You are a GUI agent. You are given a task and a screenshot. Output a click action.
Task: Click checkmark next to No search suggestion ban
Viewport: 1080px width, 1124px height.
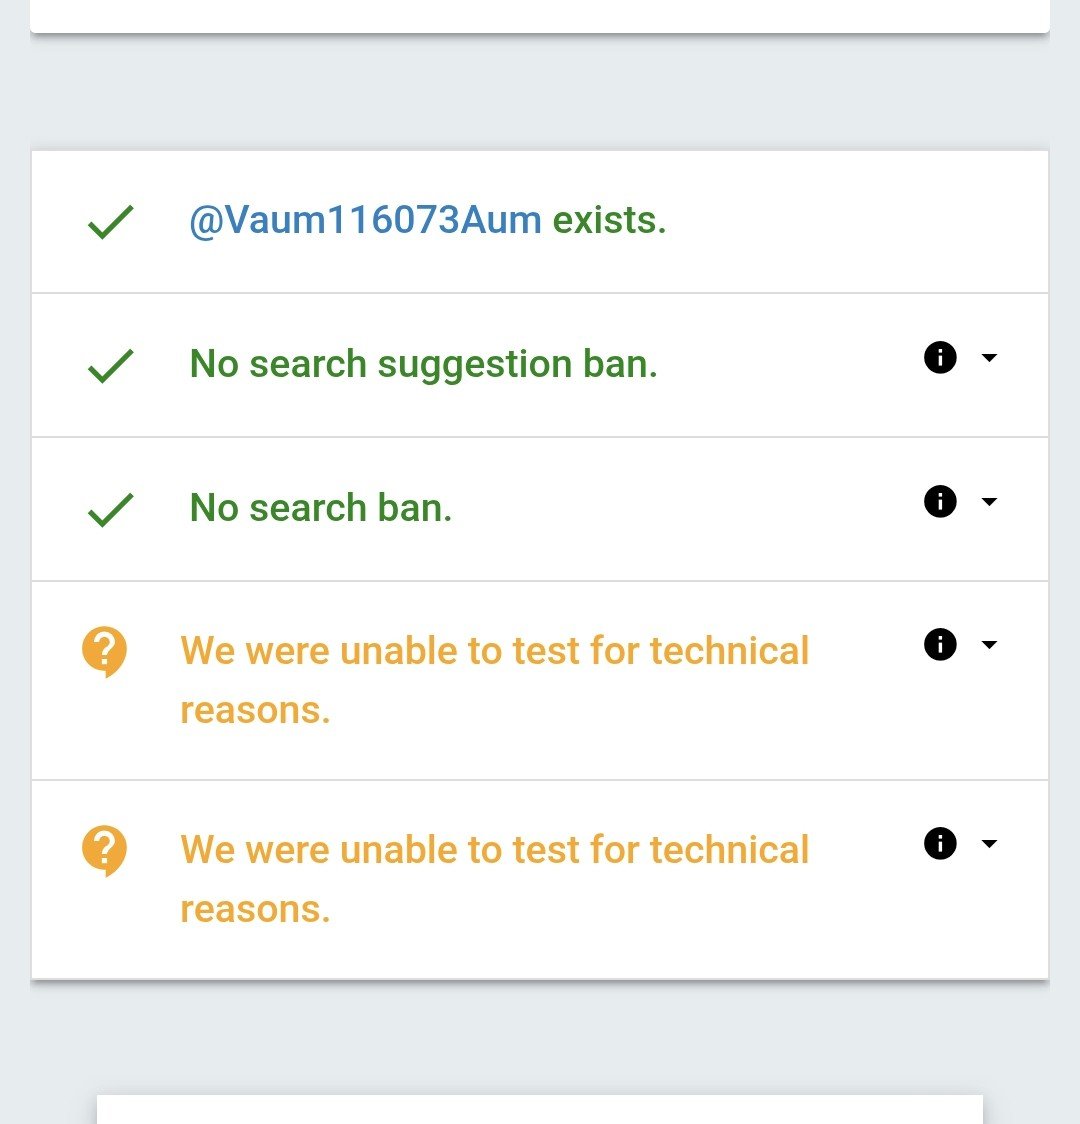coord(110,366)
